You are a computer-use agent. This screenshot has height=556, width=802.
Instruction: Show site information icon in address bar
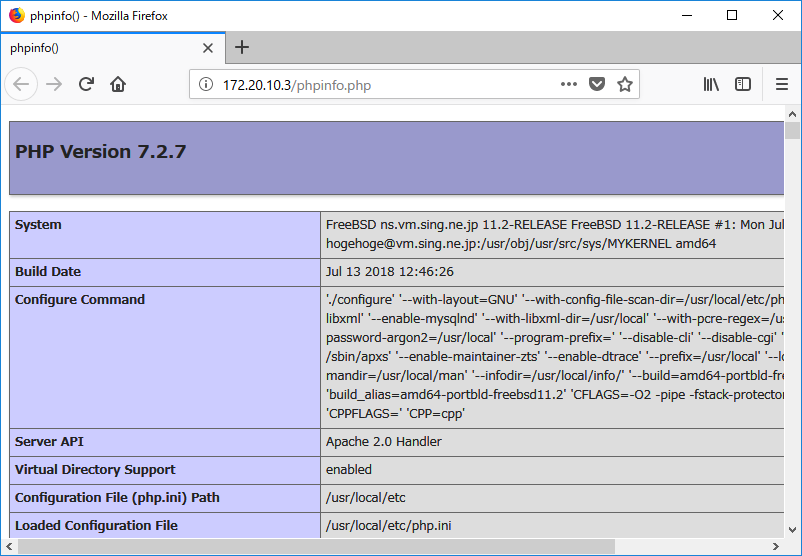tap(206, 84)
